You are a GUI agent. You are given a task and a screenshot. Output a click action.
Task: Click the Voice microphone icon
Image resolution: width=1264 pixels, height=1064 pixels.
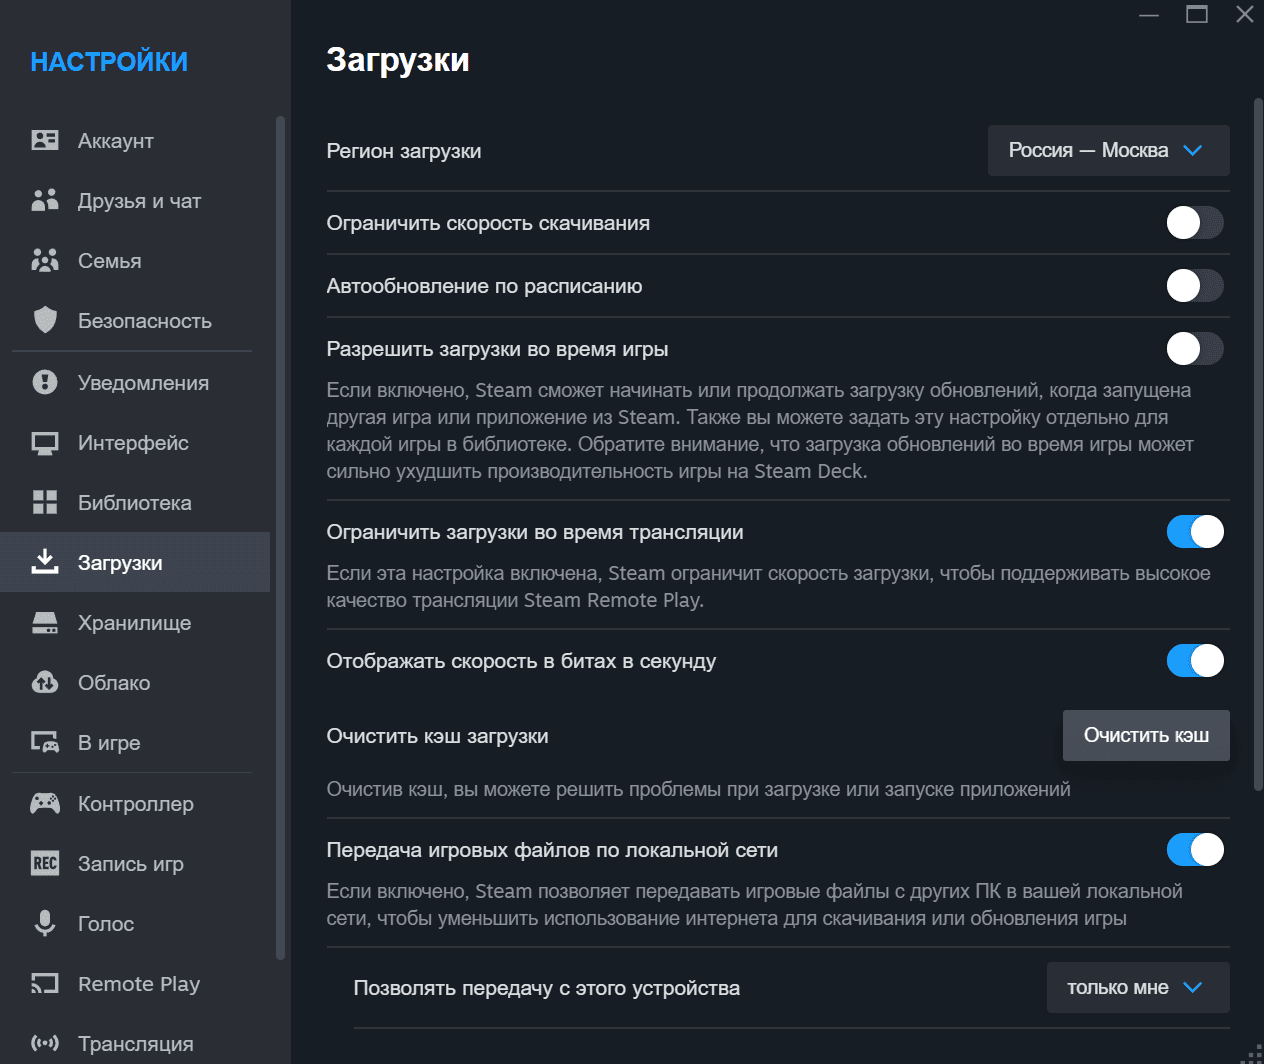45,923
